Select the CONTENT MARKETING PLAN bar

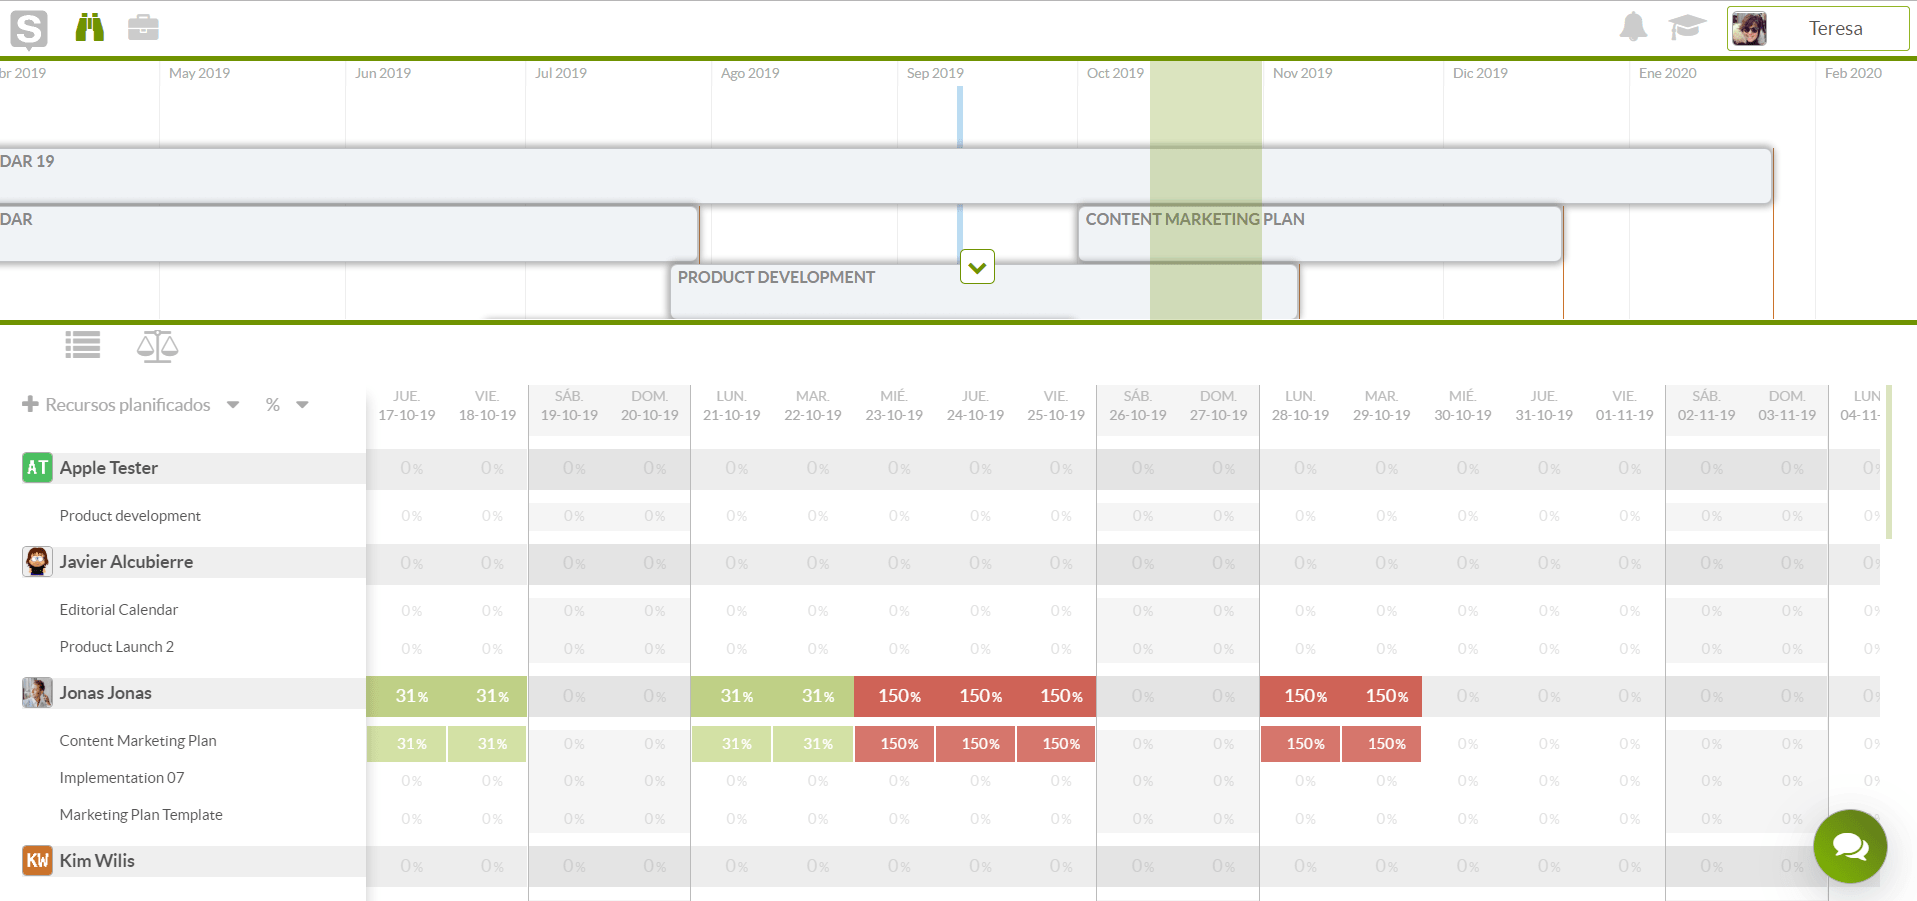(1320, 234)
